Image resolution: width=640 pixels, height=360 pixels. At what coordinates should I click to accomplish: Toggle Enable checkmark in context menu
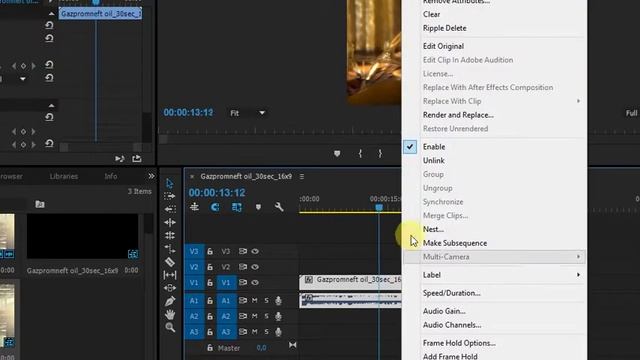(410, 147)
